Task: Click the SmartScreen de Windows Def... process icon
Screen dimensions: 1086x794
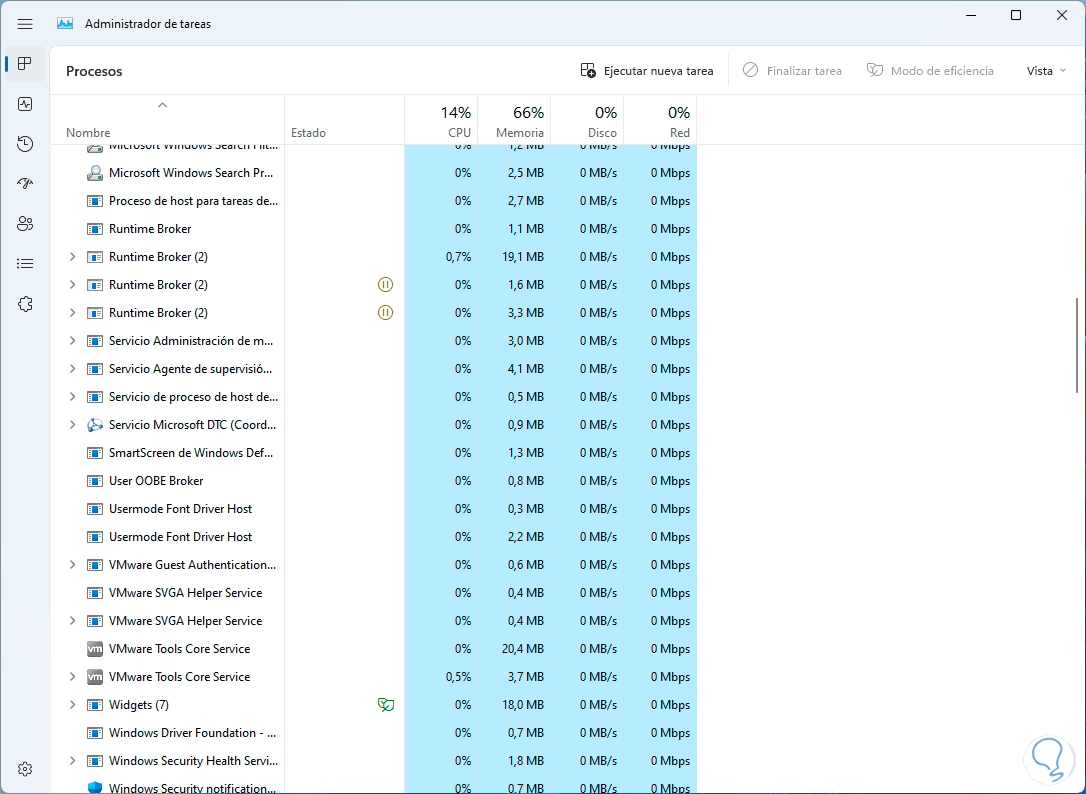Action: point(95,453)
